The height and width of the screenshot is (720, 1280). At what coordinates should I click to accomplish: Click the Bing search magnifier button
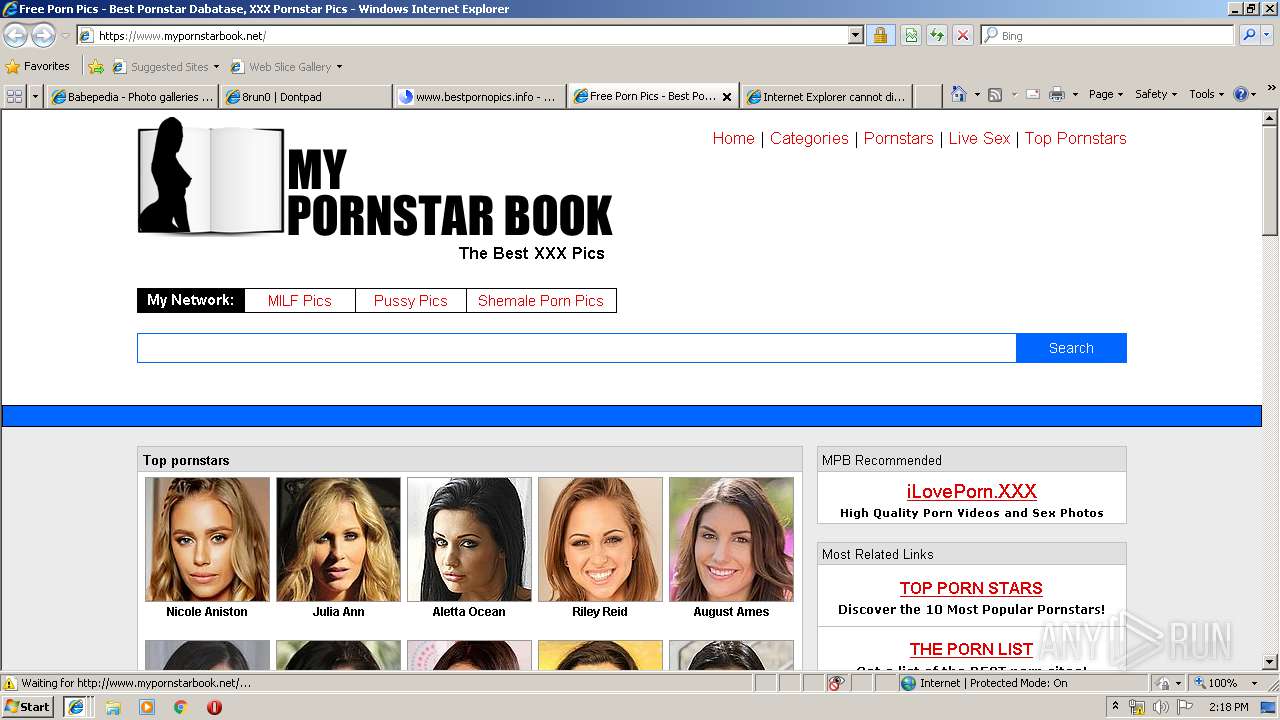(x=1249, y=36)
